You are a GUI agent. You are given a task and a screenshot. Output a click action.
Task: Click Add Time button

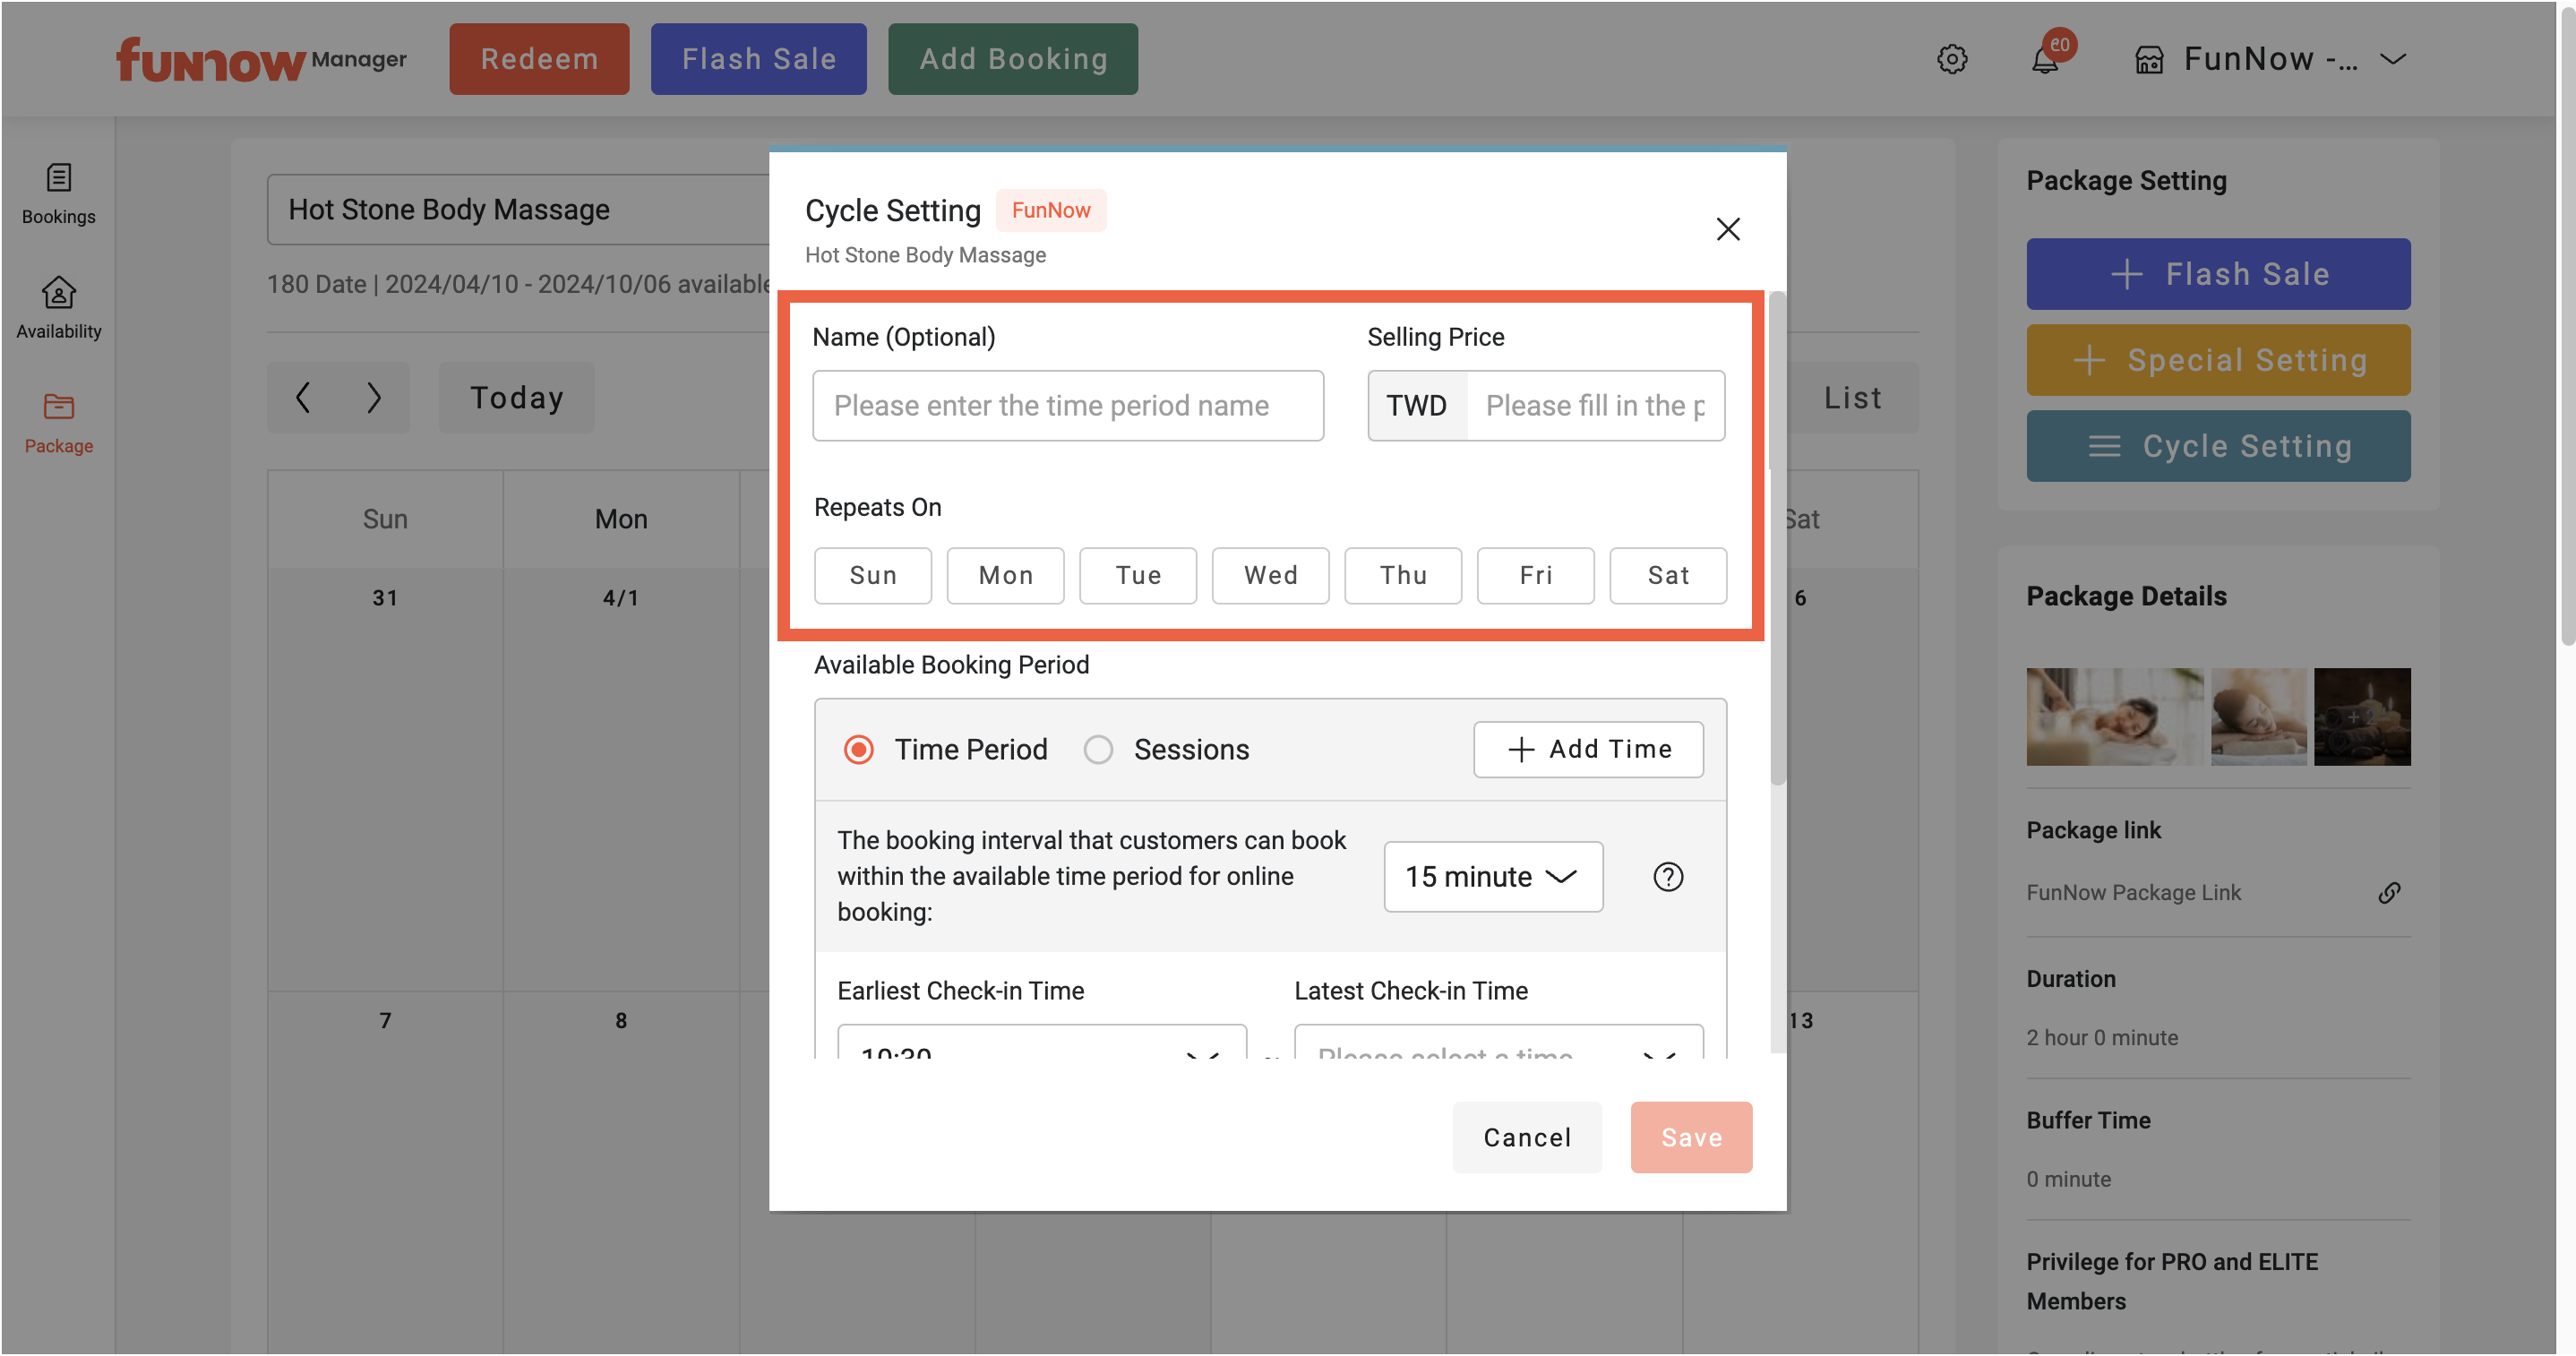pyautogui.click(x=1587, y=749)
